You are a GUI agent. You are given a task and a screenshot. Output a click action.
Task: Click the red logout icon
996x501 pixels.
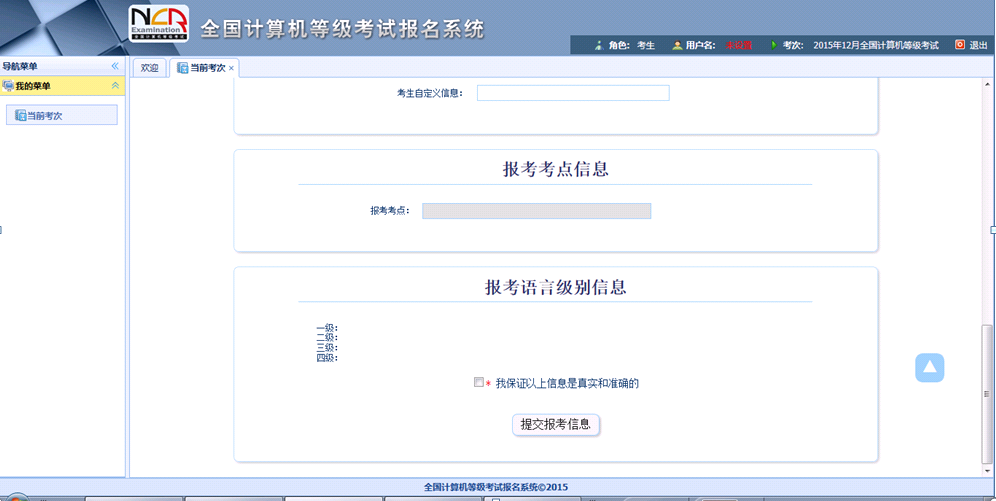point(960,45)
